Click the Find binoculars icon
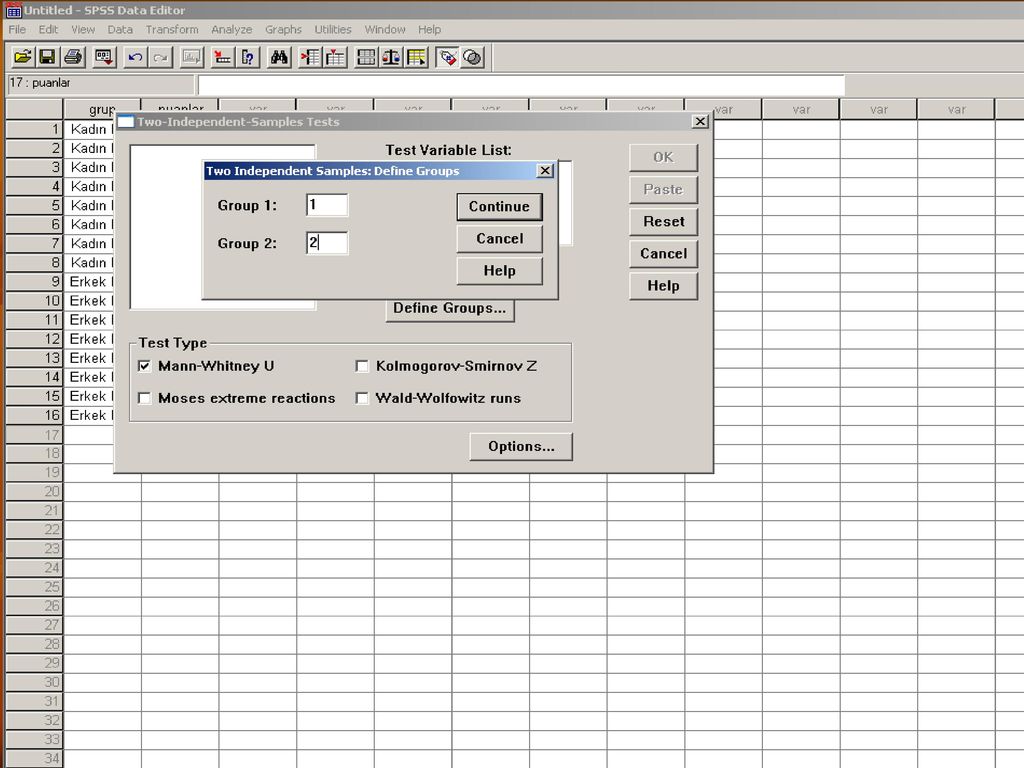The image size is (1024, 768). pos(279,57)
